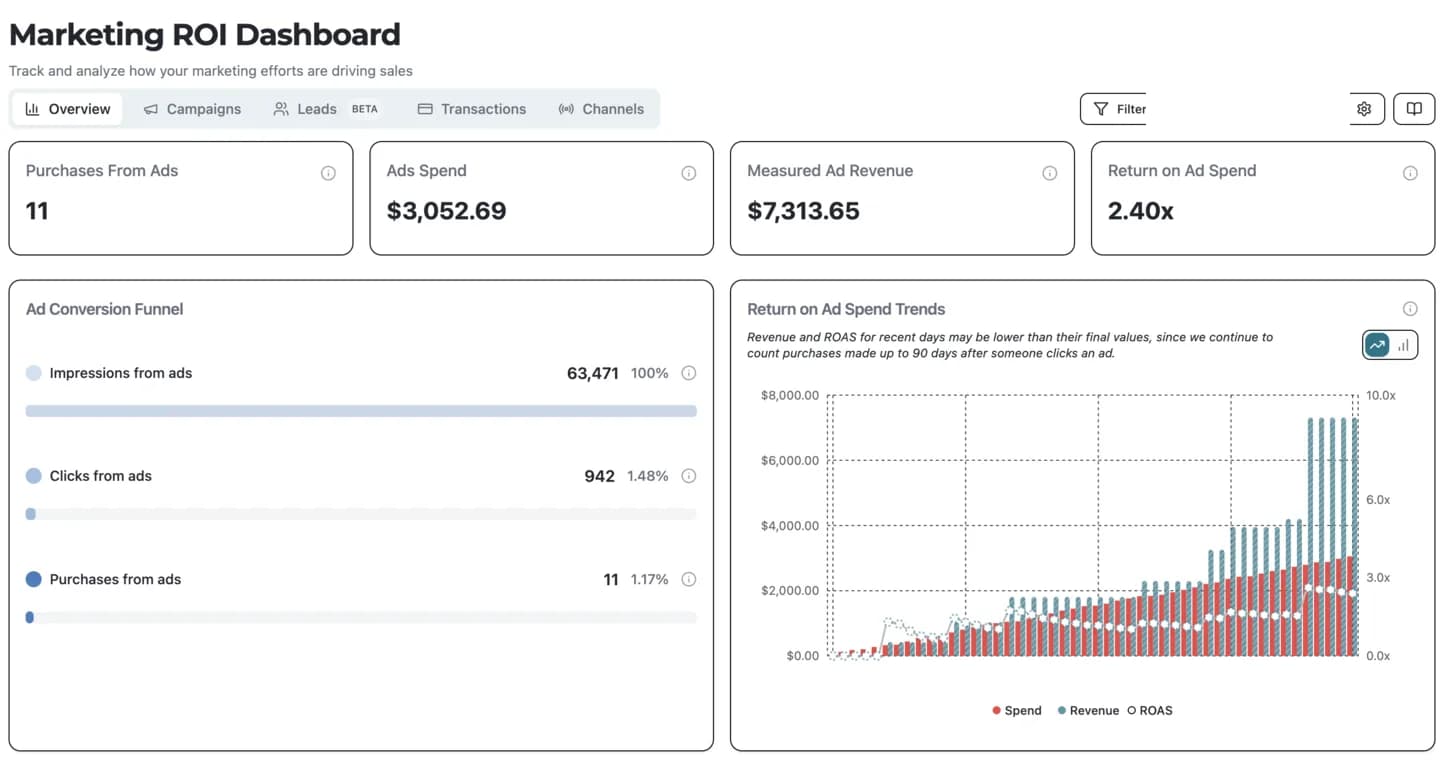Click the 942 clicks count
This screenshot has height=782, width=1440.
(x=600, y=476)
